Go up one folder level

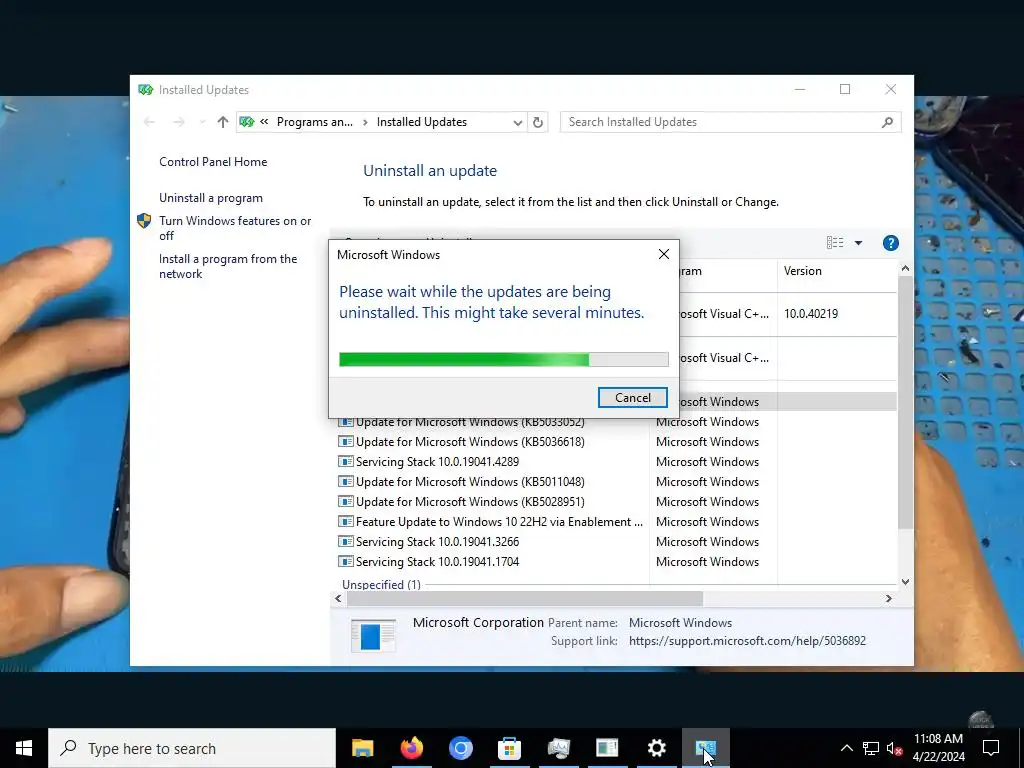(x=223, y=122)
